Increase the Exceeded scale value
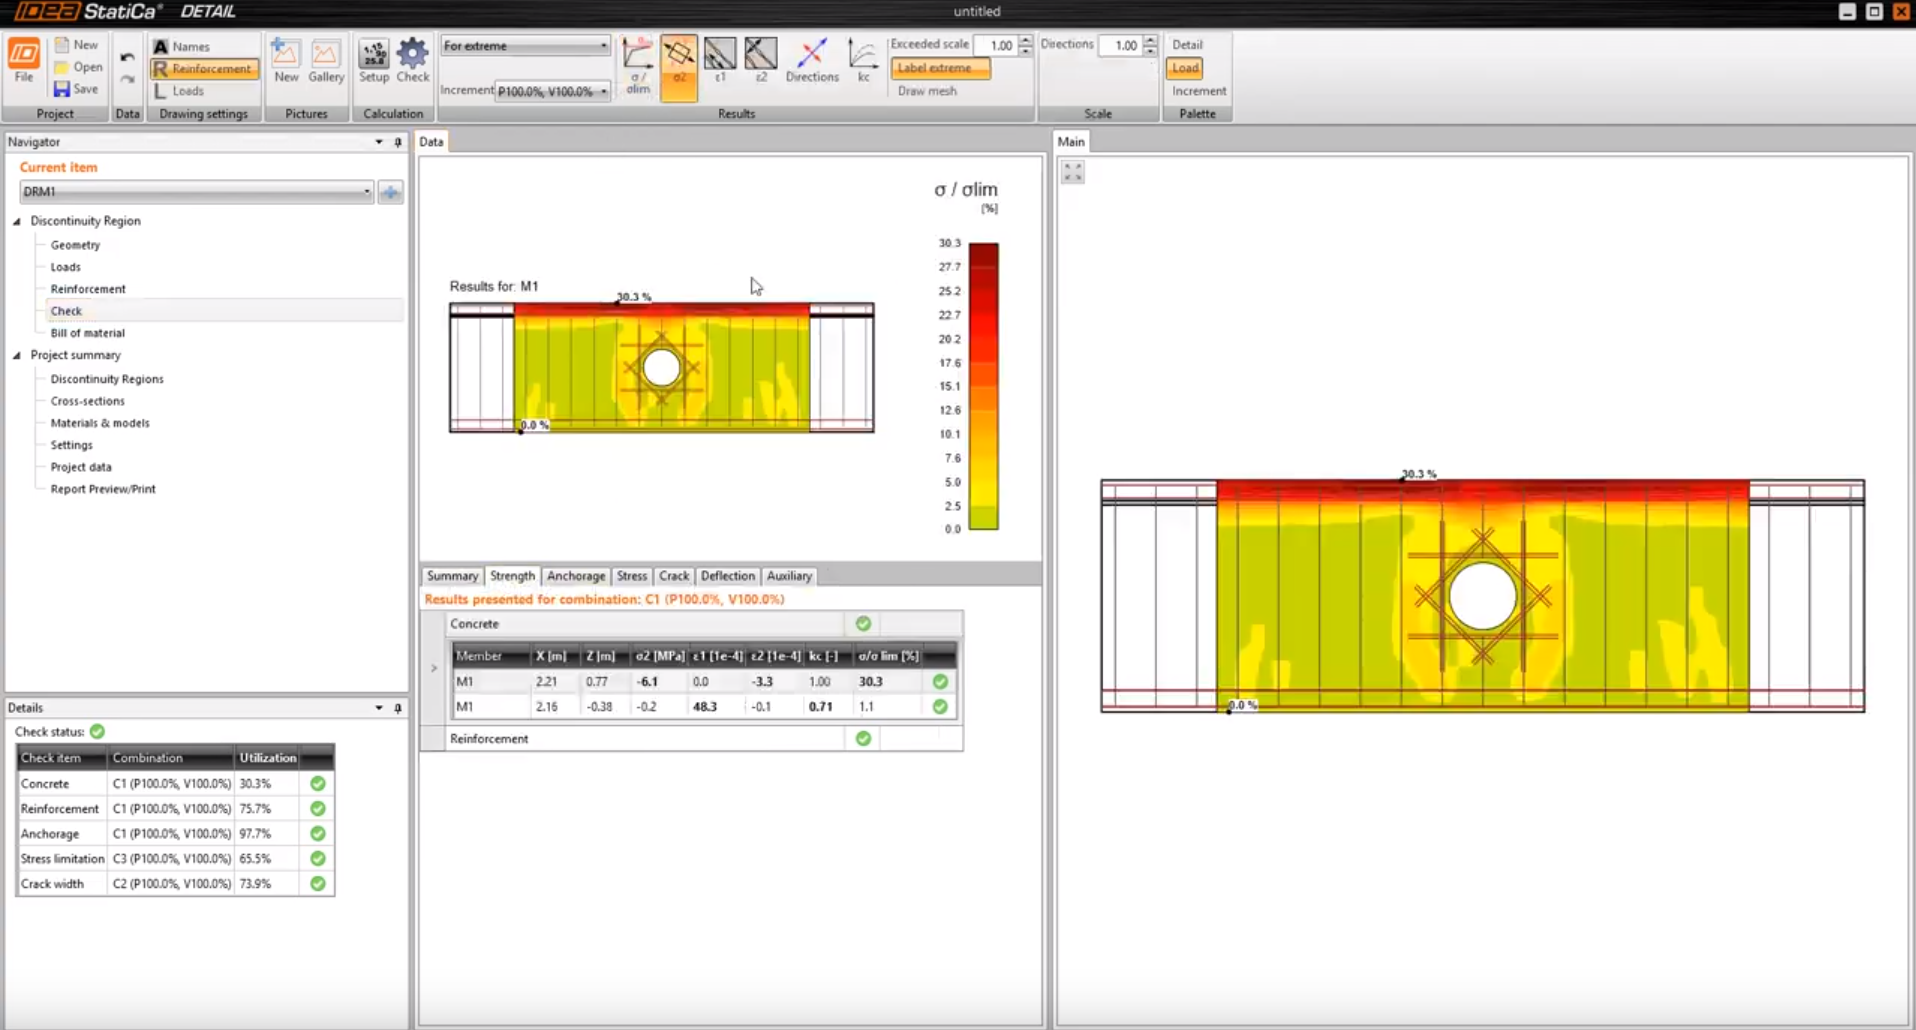The height and width of the screenshot is (1030, 1916). point(1025,41)
